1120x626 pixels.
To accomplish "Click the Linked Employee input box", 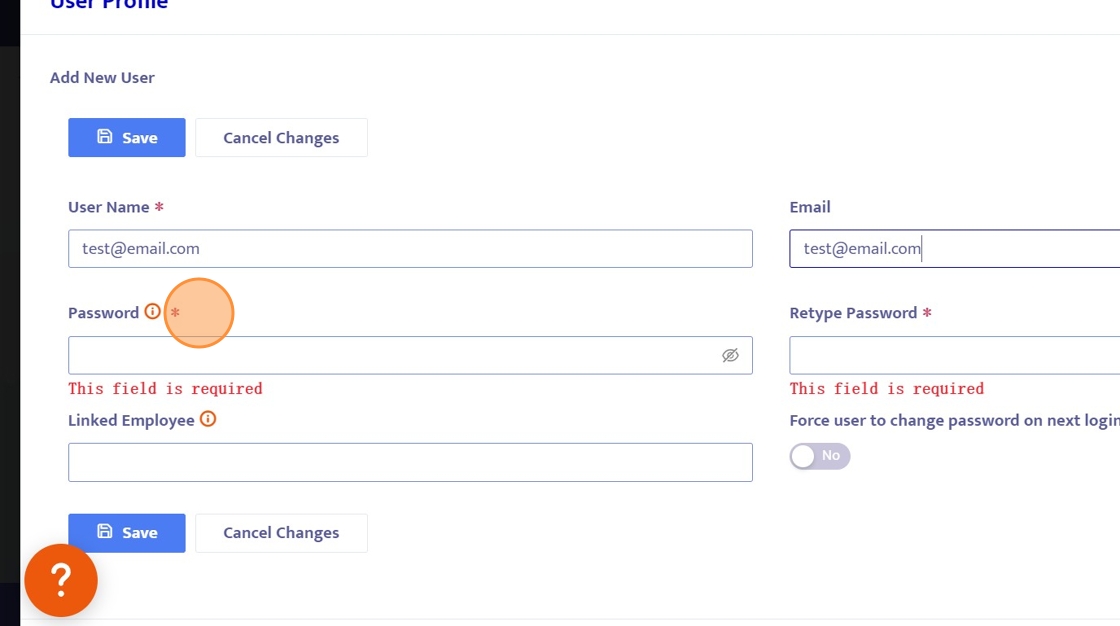I will (410, 463).
